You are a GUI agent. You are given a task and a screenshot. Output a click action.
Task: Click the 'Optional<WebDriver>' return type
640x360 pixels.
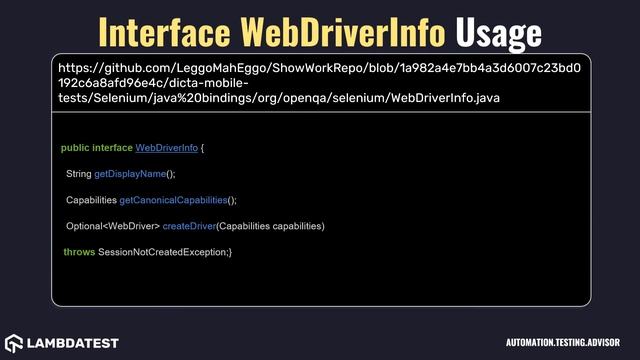(113, 226)
